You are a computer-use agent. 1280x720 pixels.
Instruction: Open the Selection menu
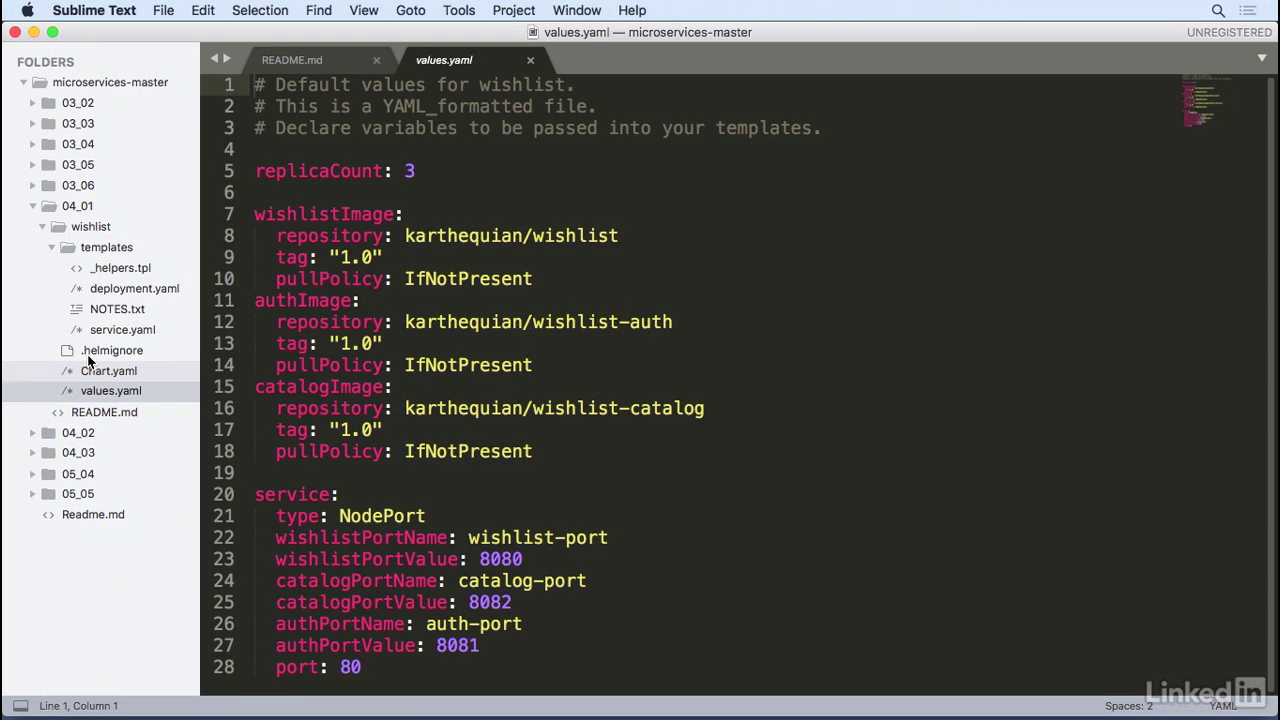point(260,10)
